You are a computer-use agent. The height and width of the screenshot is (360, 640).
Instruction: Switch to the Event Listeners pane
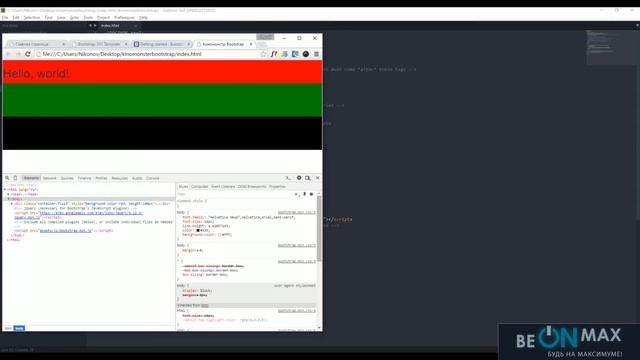click(x=223, y=187)
